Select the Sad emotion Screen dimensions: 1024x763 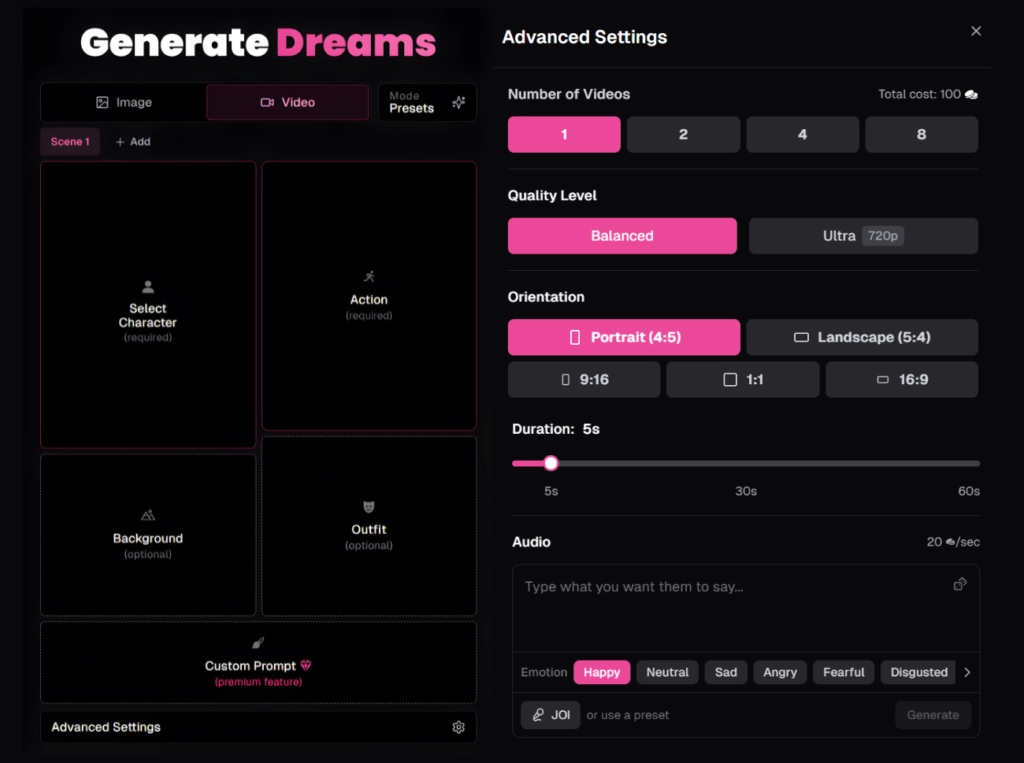tap(726, 672)
